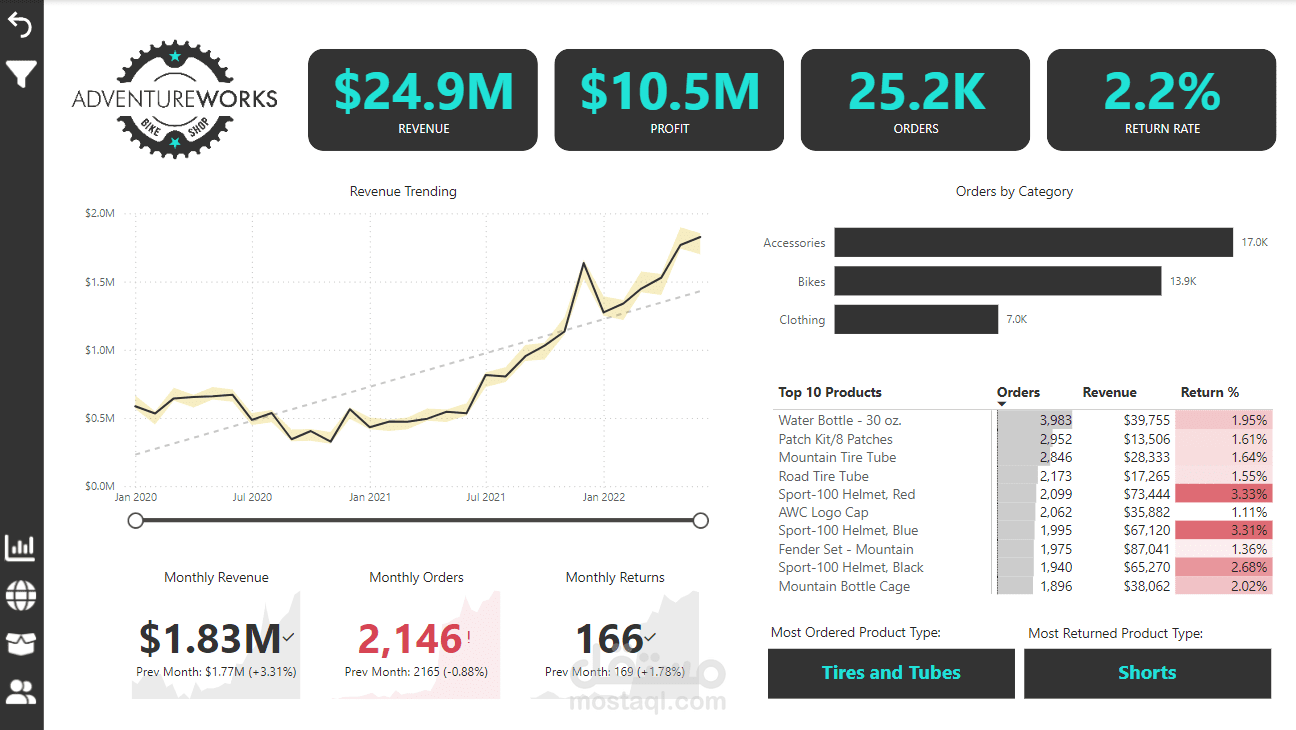Click the Return % column header
1296x730 pixels.
(1209, 392)
